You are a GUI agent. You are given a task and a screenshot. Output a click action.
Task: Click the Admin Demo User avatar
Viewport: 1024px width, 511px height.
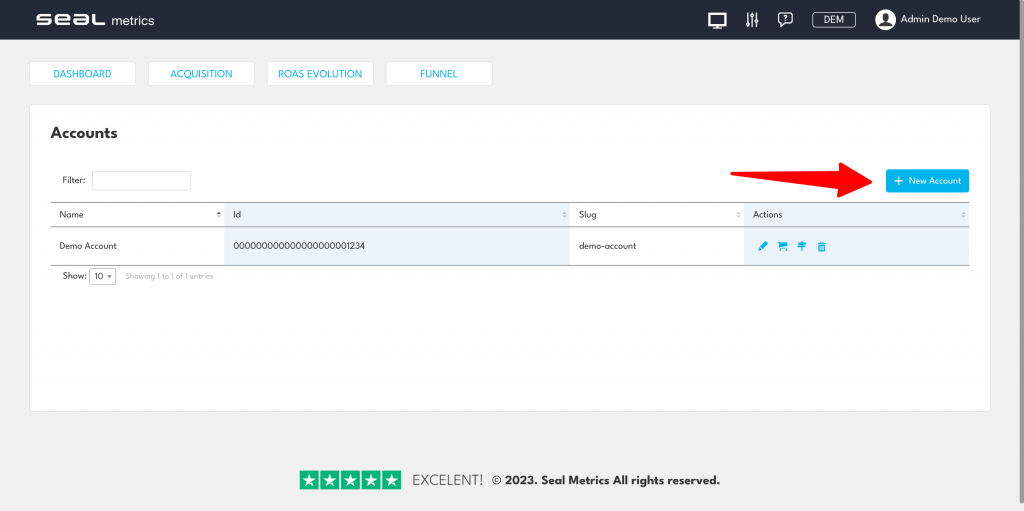point(885,20)
